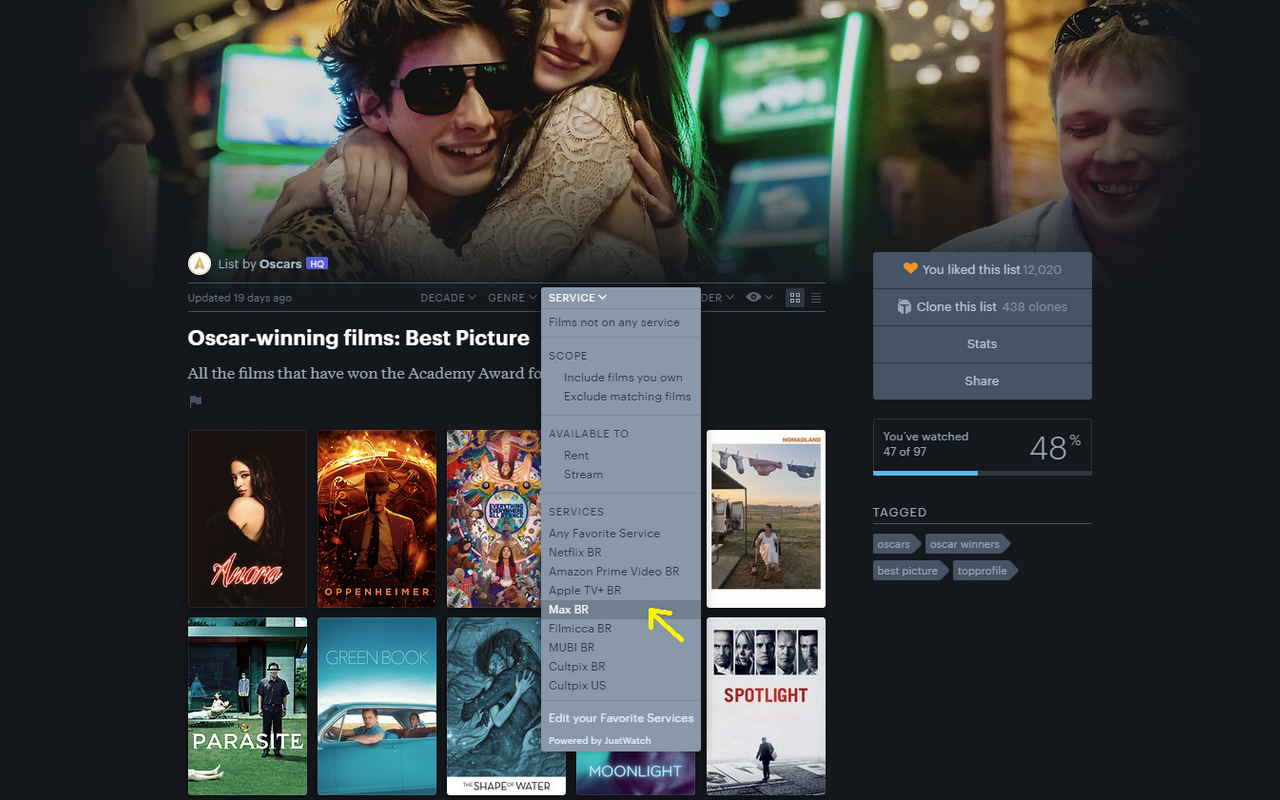
Task: Click the Oscar-winning films: Best Picture title
Action: tap(359, 338)
